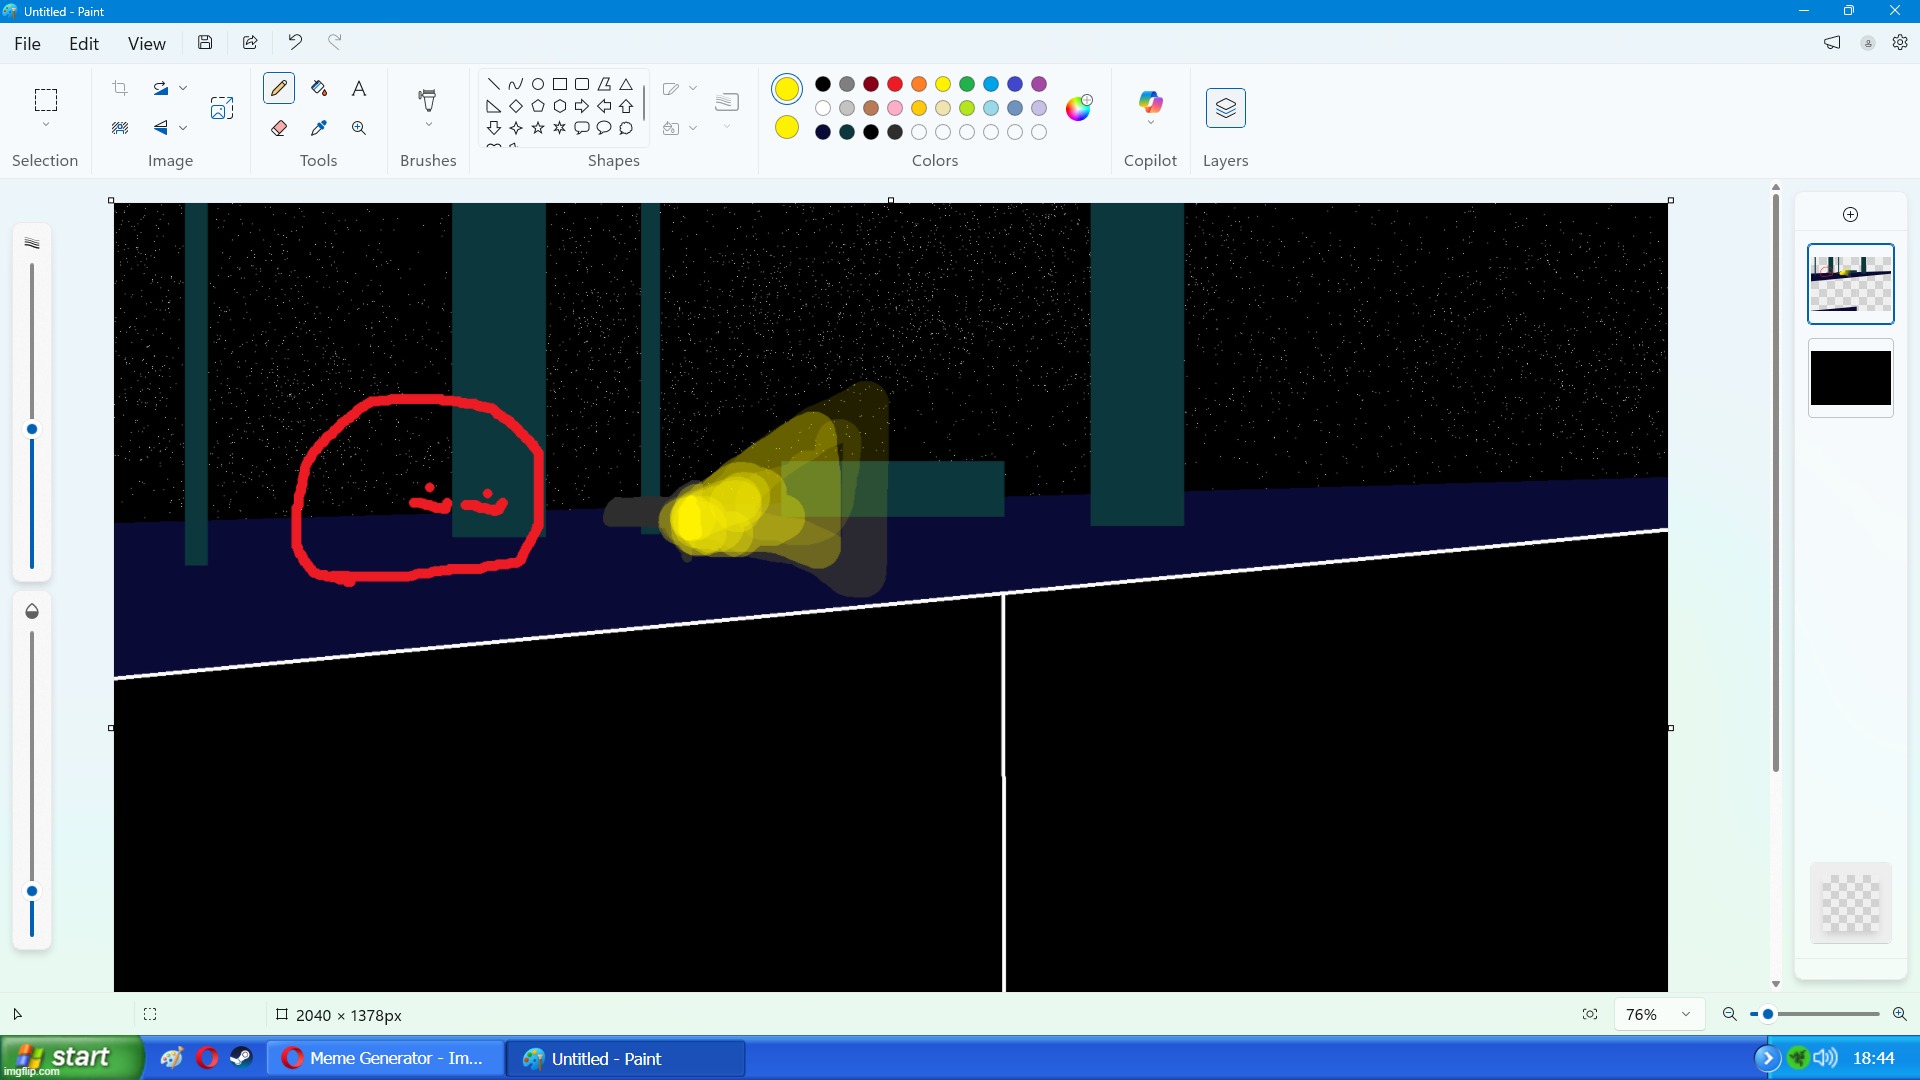Expand the Selection dropdown arrow

click(x=46, y=125)
